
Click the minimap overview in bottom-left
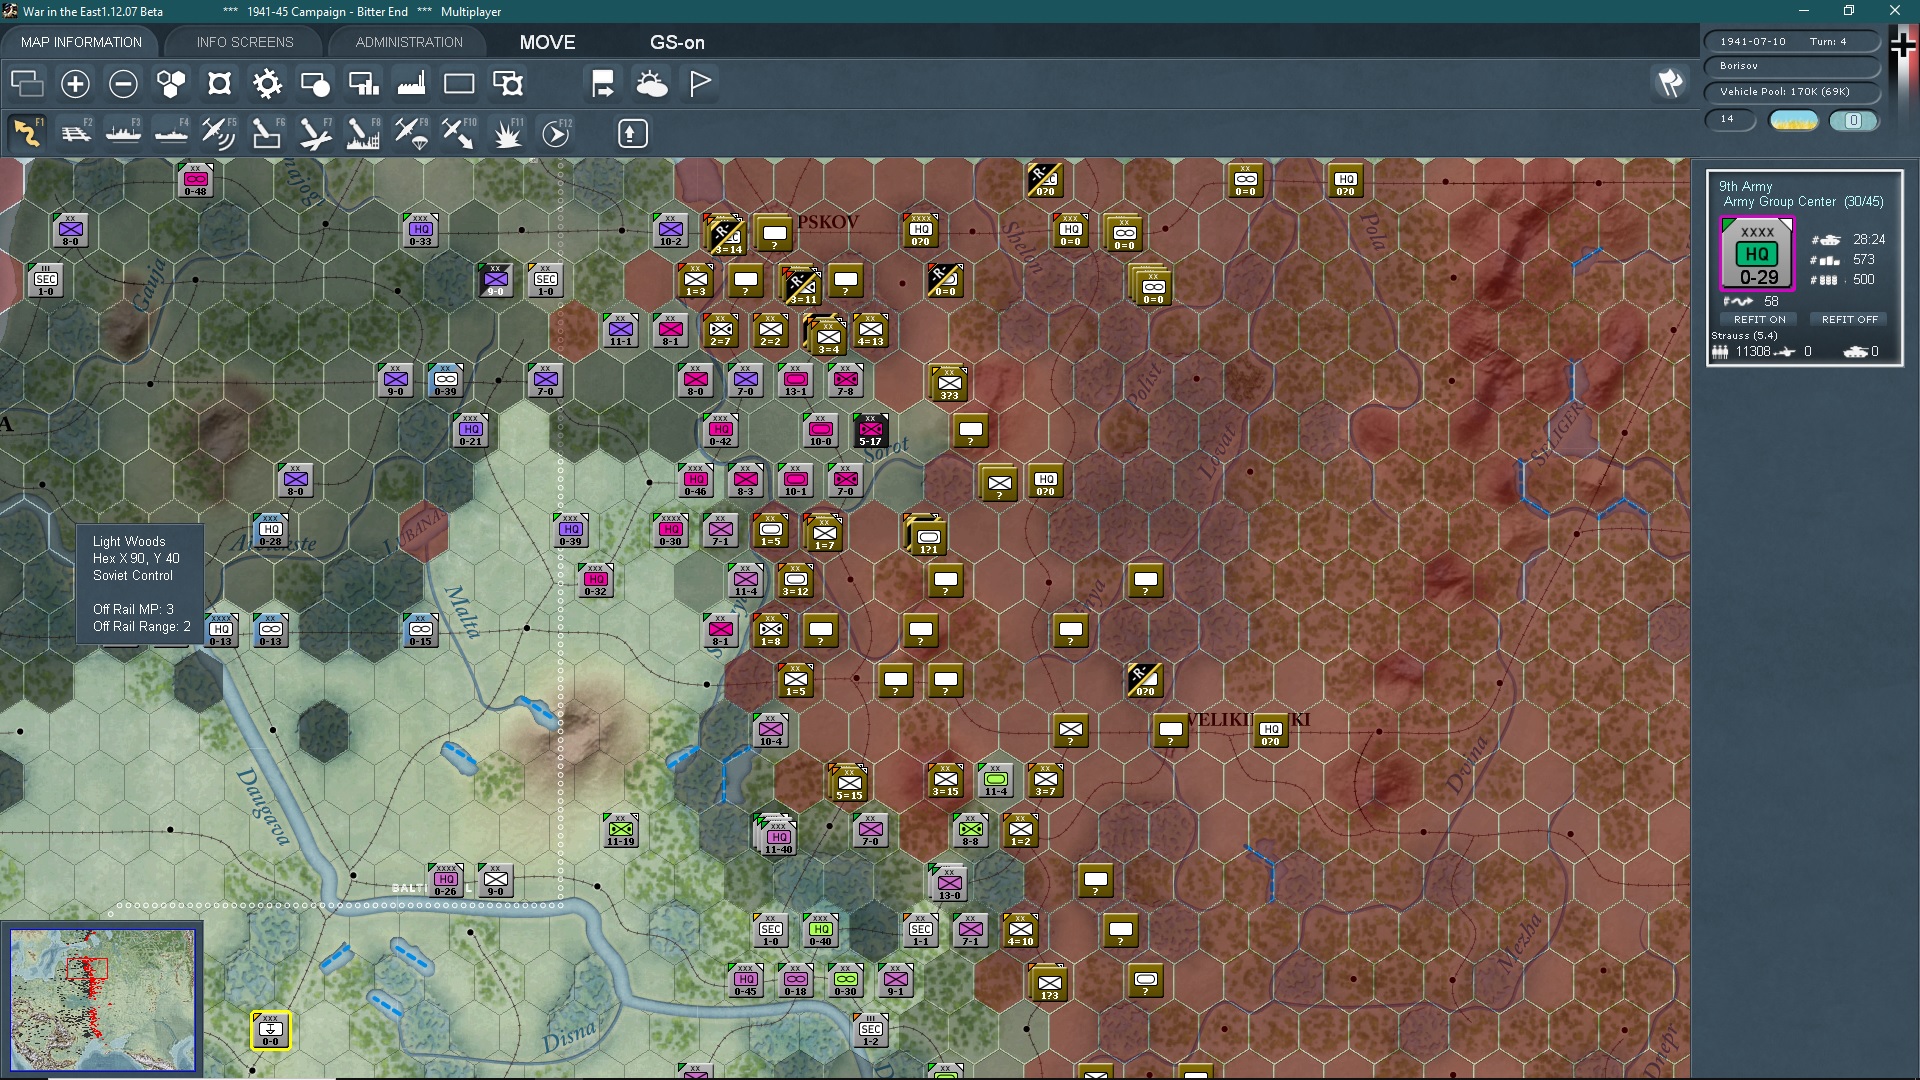103,1000
